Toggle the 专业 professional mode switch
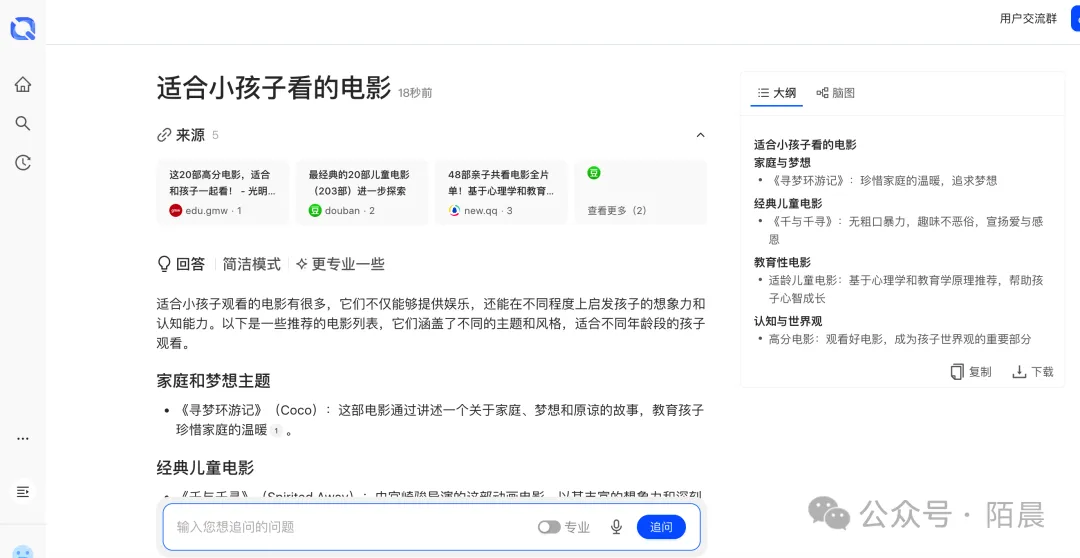 pyautogui.click(x=549, y=527)
